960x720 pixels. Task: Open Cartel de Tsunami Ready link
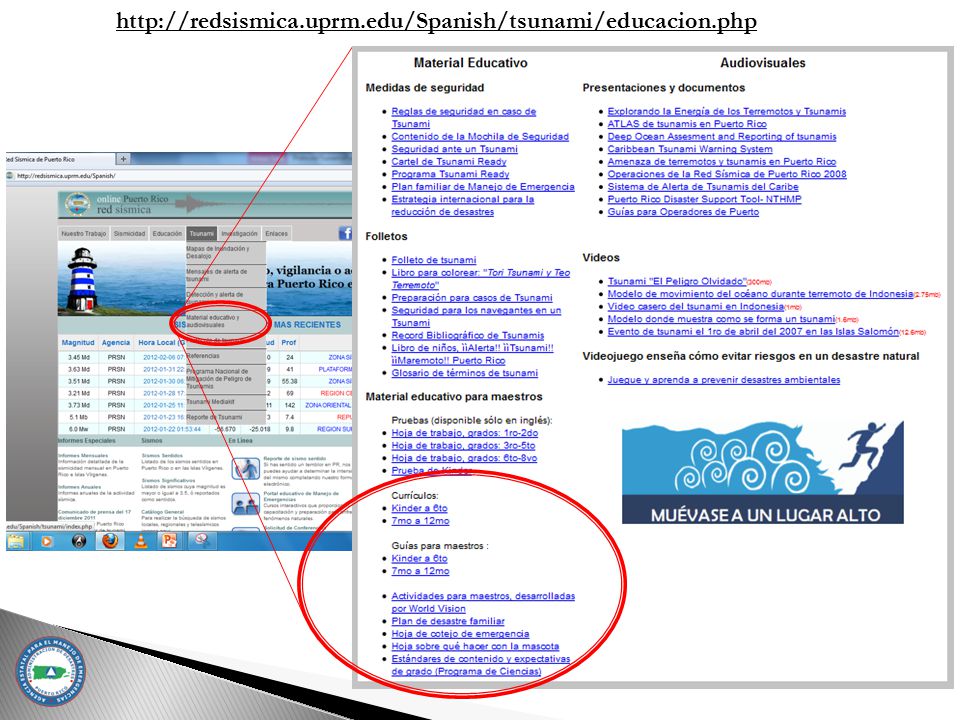coord(449,162)
